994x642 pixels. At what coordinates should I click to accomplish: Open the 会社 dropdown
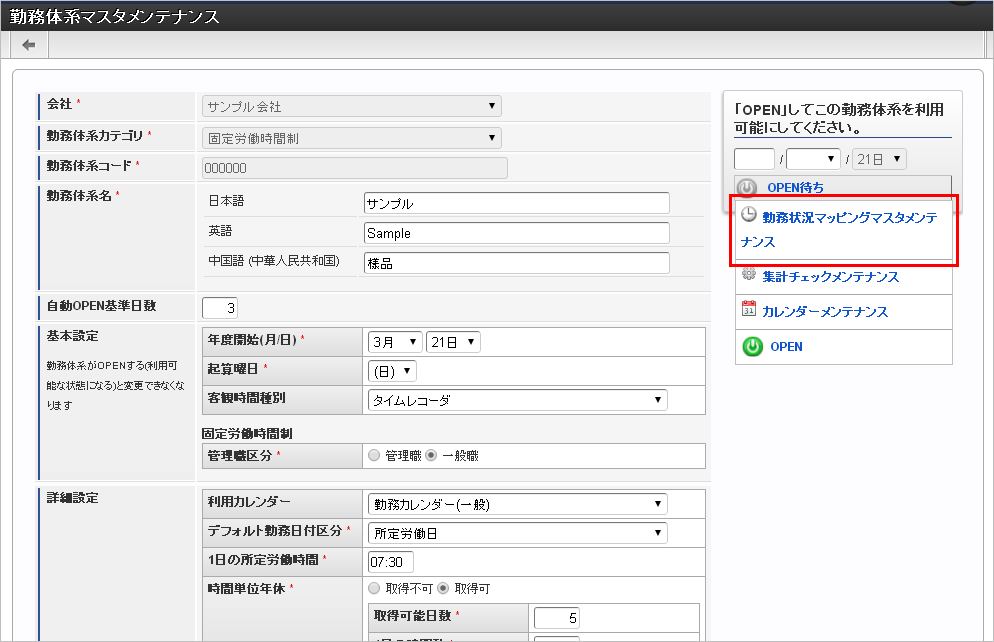tap(352, 106)
